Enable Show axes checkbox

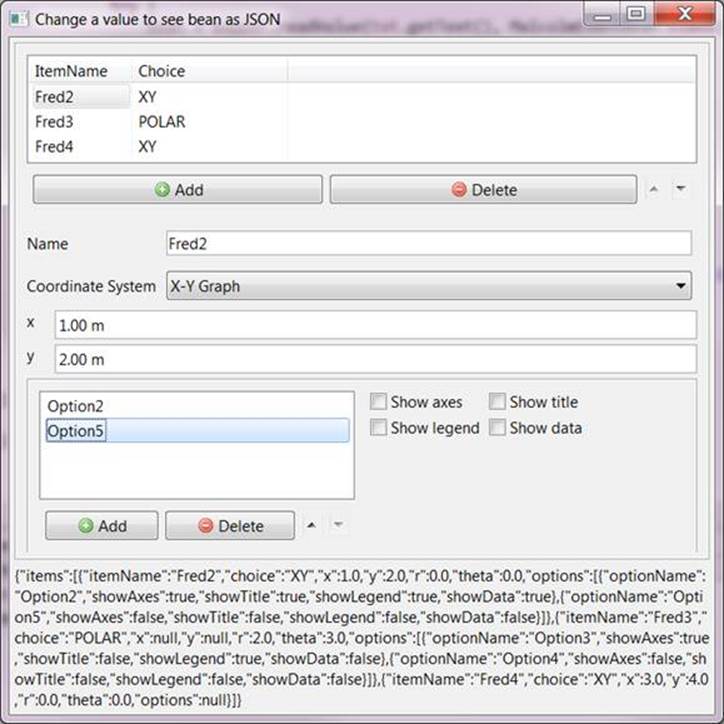tap(378, 402)
